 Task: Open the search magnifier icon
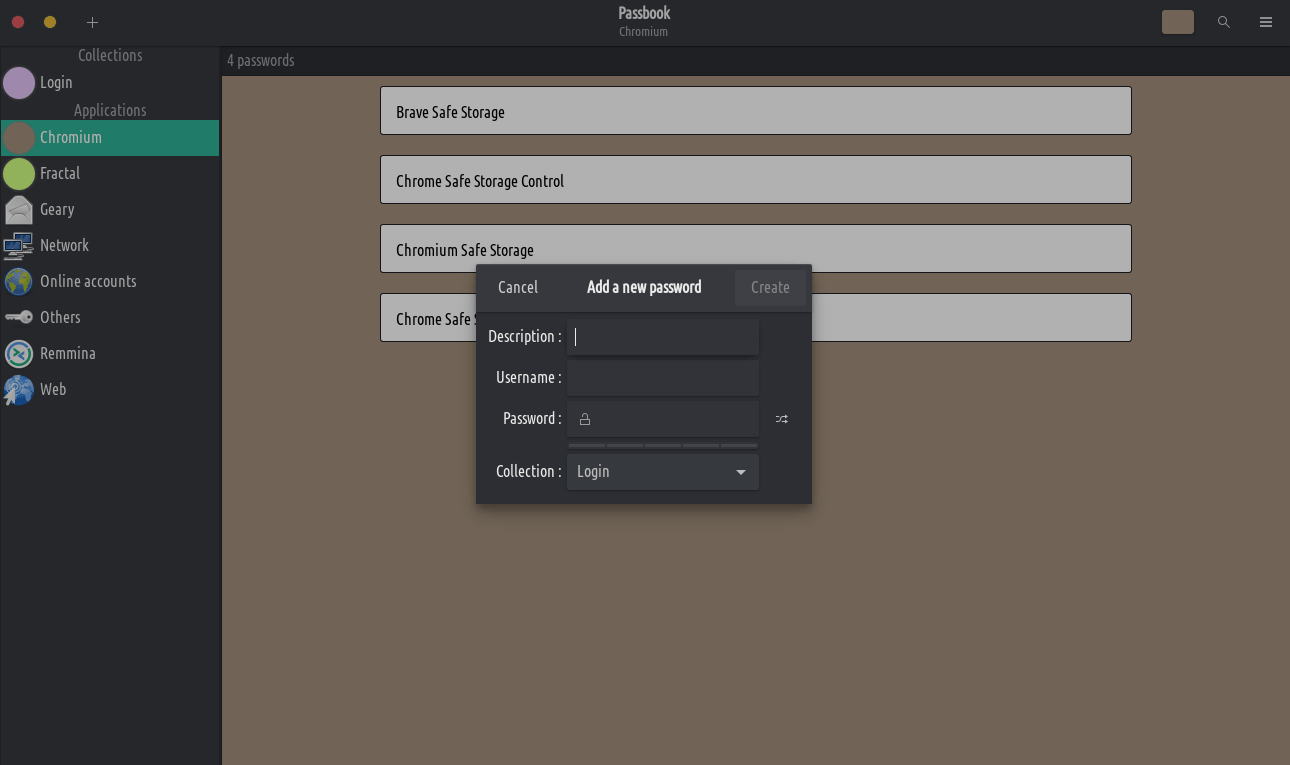click(1223, 22)
